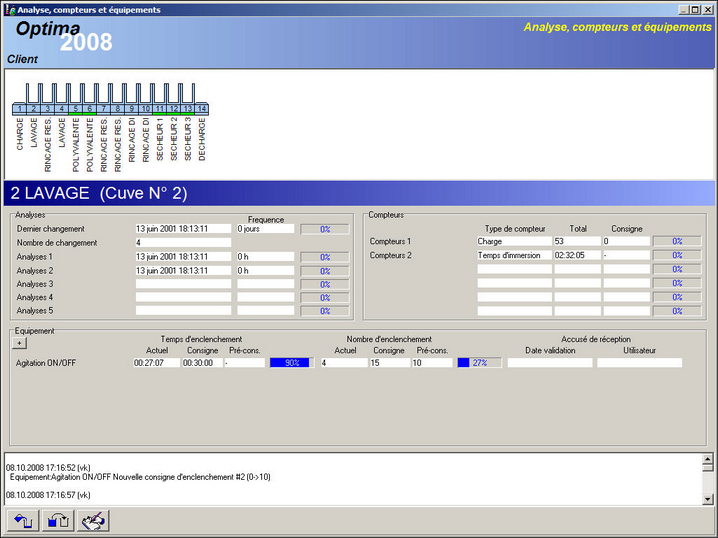The height and width of the screenshot is (538, 718).
Task: Select tank 9 RINCAGE DI in the diagram
Action: (x=131, y=109)
